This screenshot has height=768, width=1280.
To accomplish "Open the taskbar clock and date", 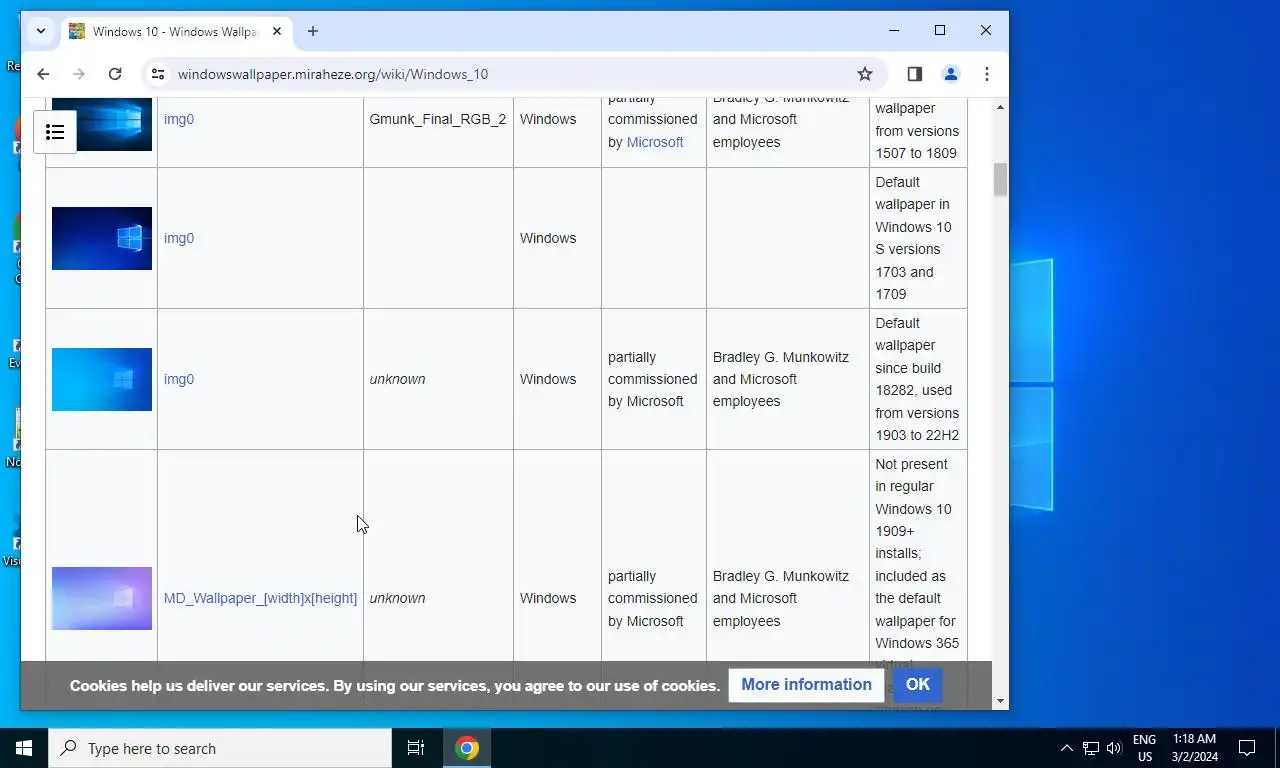I will [x=1194, y=748].
